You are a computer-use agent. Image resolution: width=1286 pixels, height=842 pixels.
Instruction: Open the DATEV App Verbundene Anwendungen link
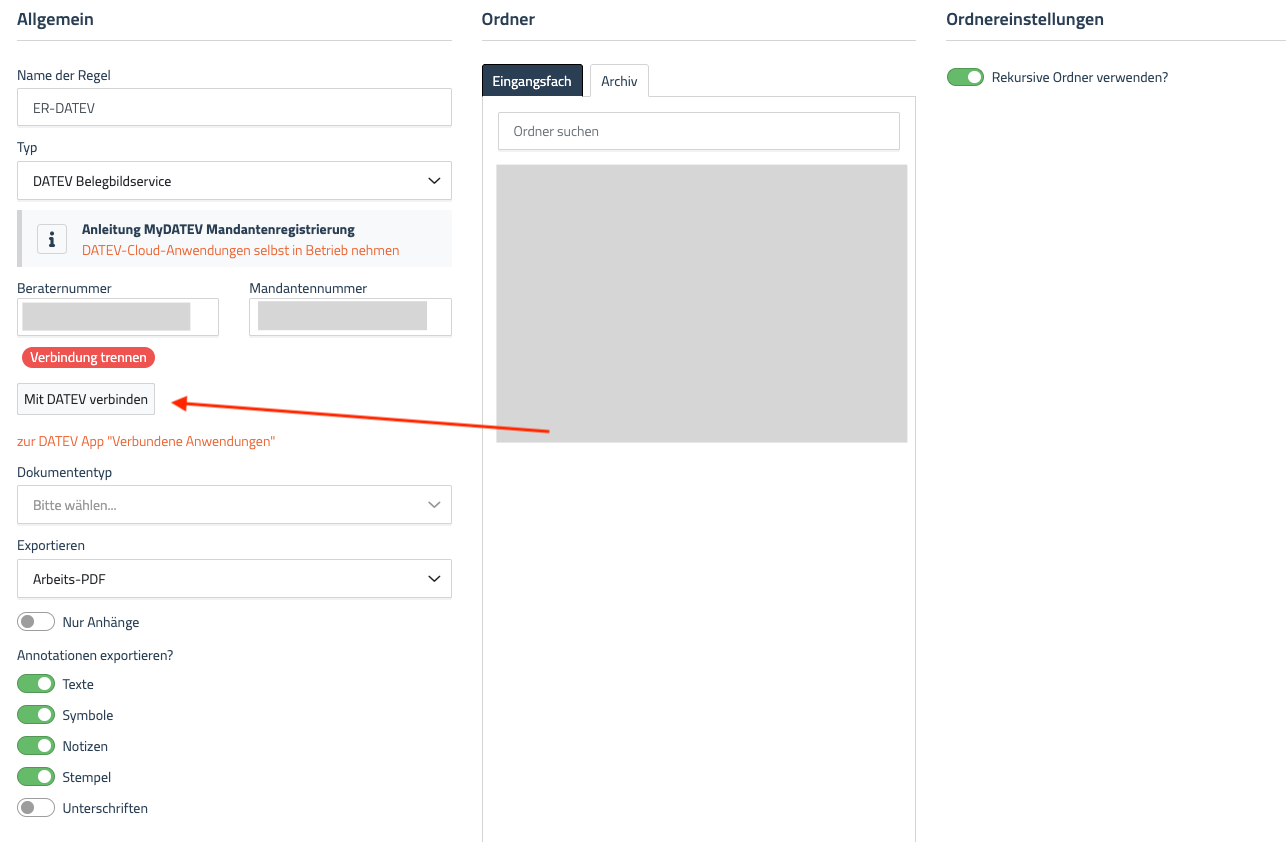tap(146, 441)
